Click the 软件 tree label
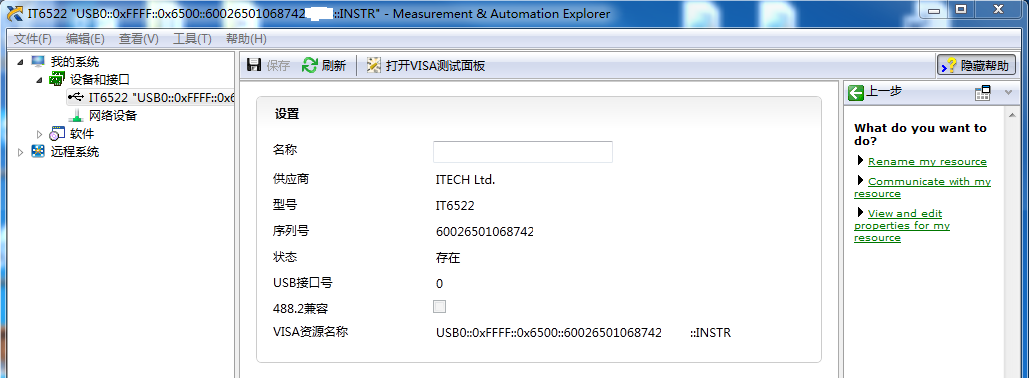 click(82, 134)
